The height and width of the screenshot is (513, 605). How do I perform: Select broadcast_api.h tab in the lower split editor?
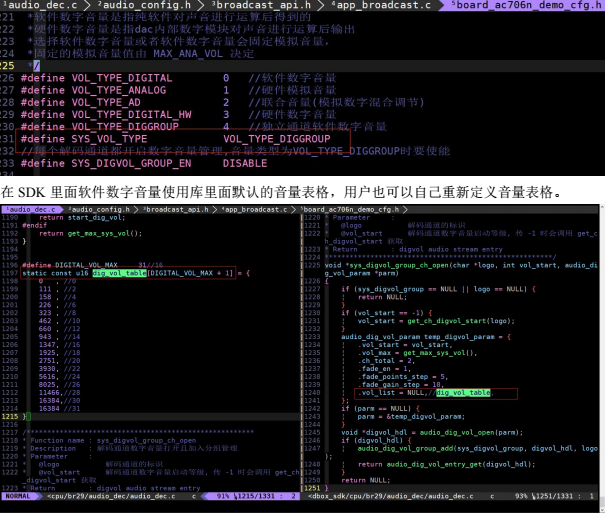[x=176, y=209]
